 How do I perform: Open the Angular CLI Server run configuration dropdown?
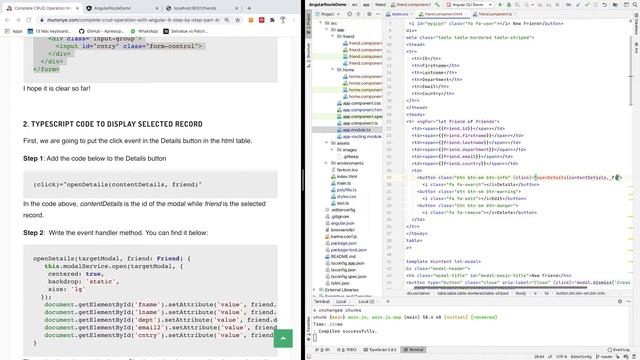pos(469,4)
